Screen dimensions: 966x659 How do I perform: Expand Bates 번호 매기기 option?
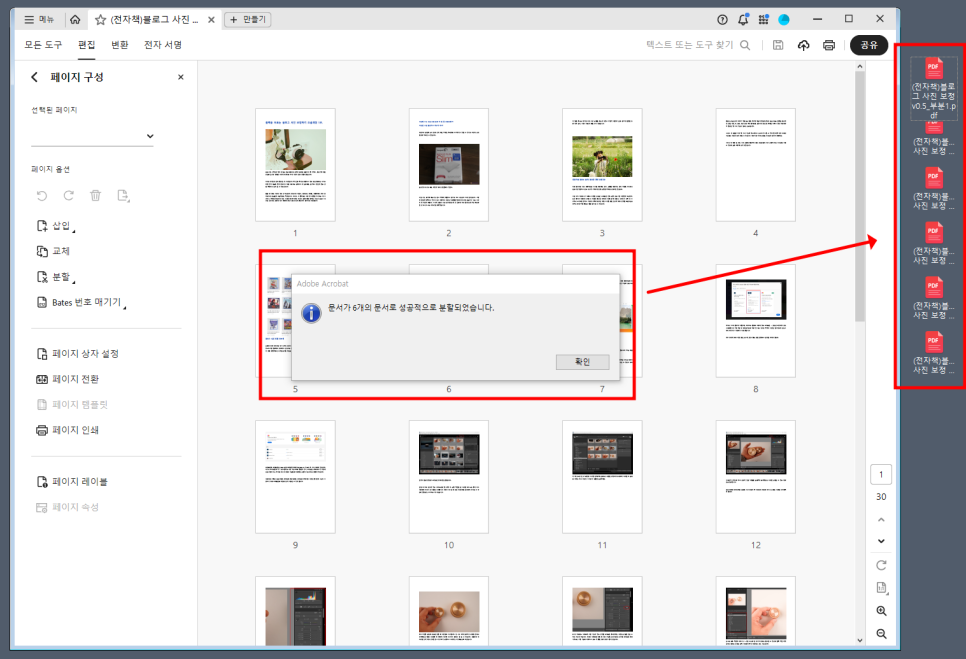tap(81, 302)
